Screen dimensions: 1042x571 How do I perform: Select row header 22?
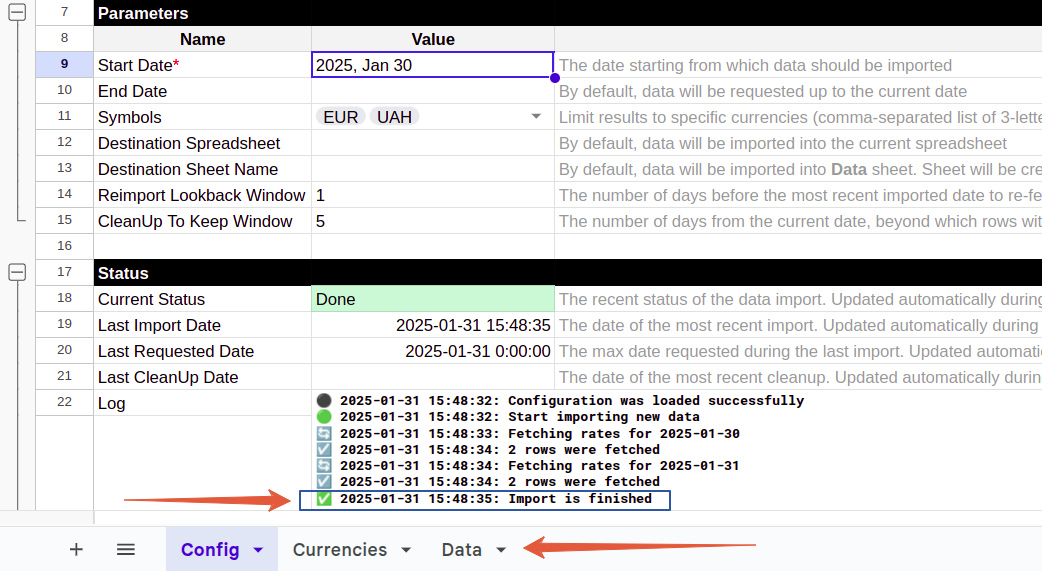coord(64,402)
